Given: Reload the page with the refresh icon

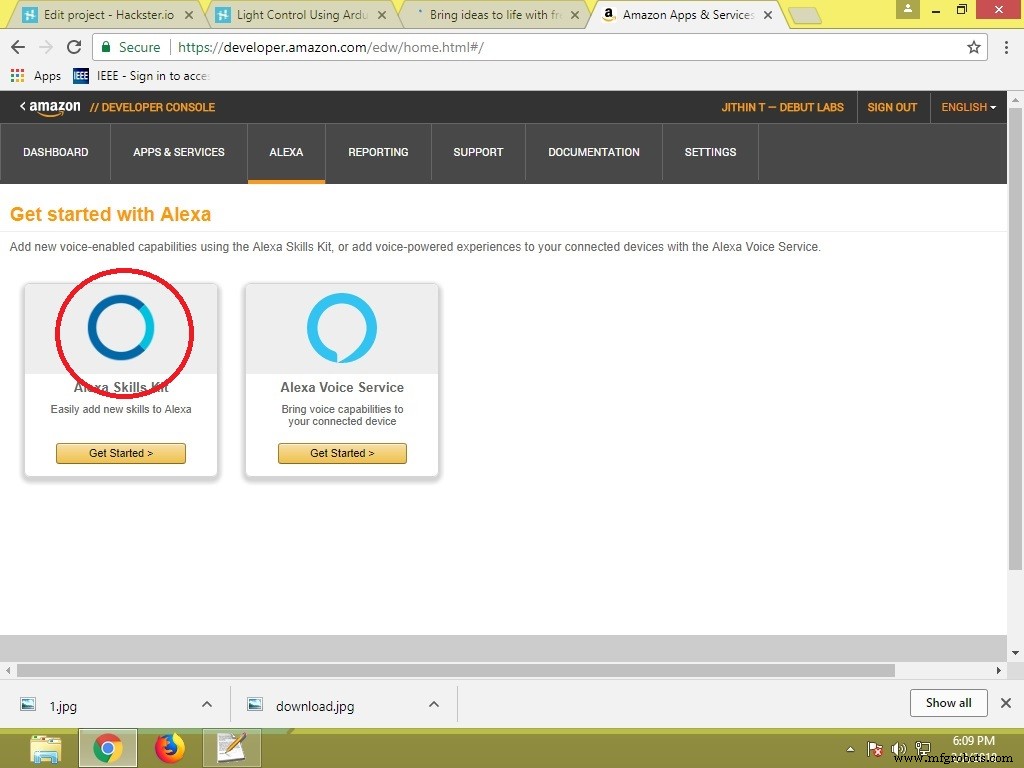Looking at the screenshot, I should pos(74,47).
